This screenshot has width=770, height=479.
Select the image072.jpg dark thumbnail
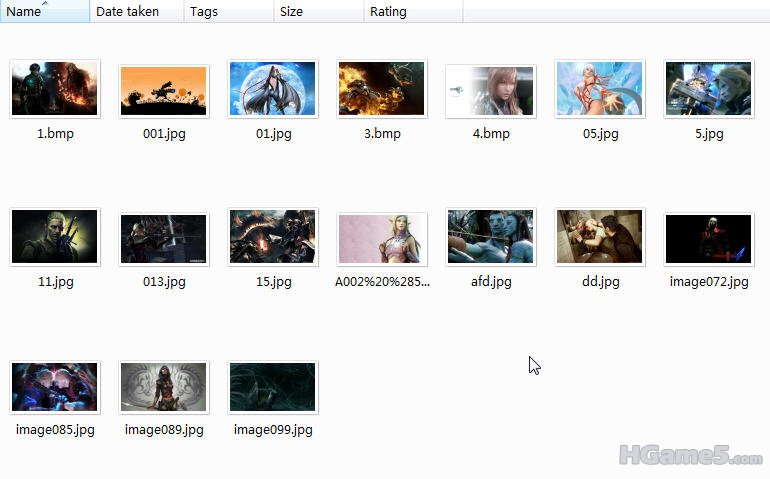click(709, 239)
